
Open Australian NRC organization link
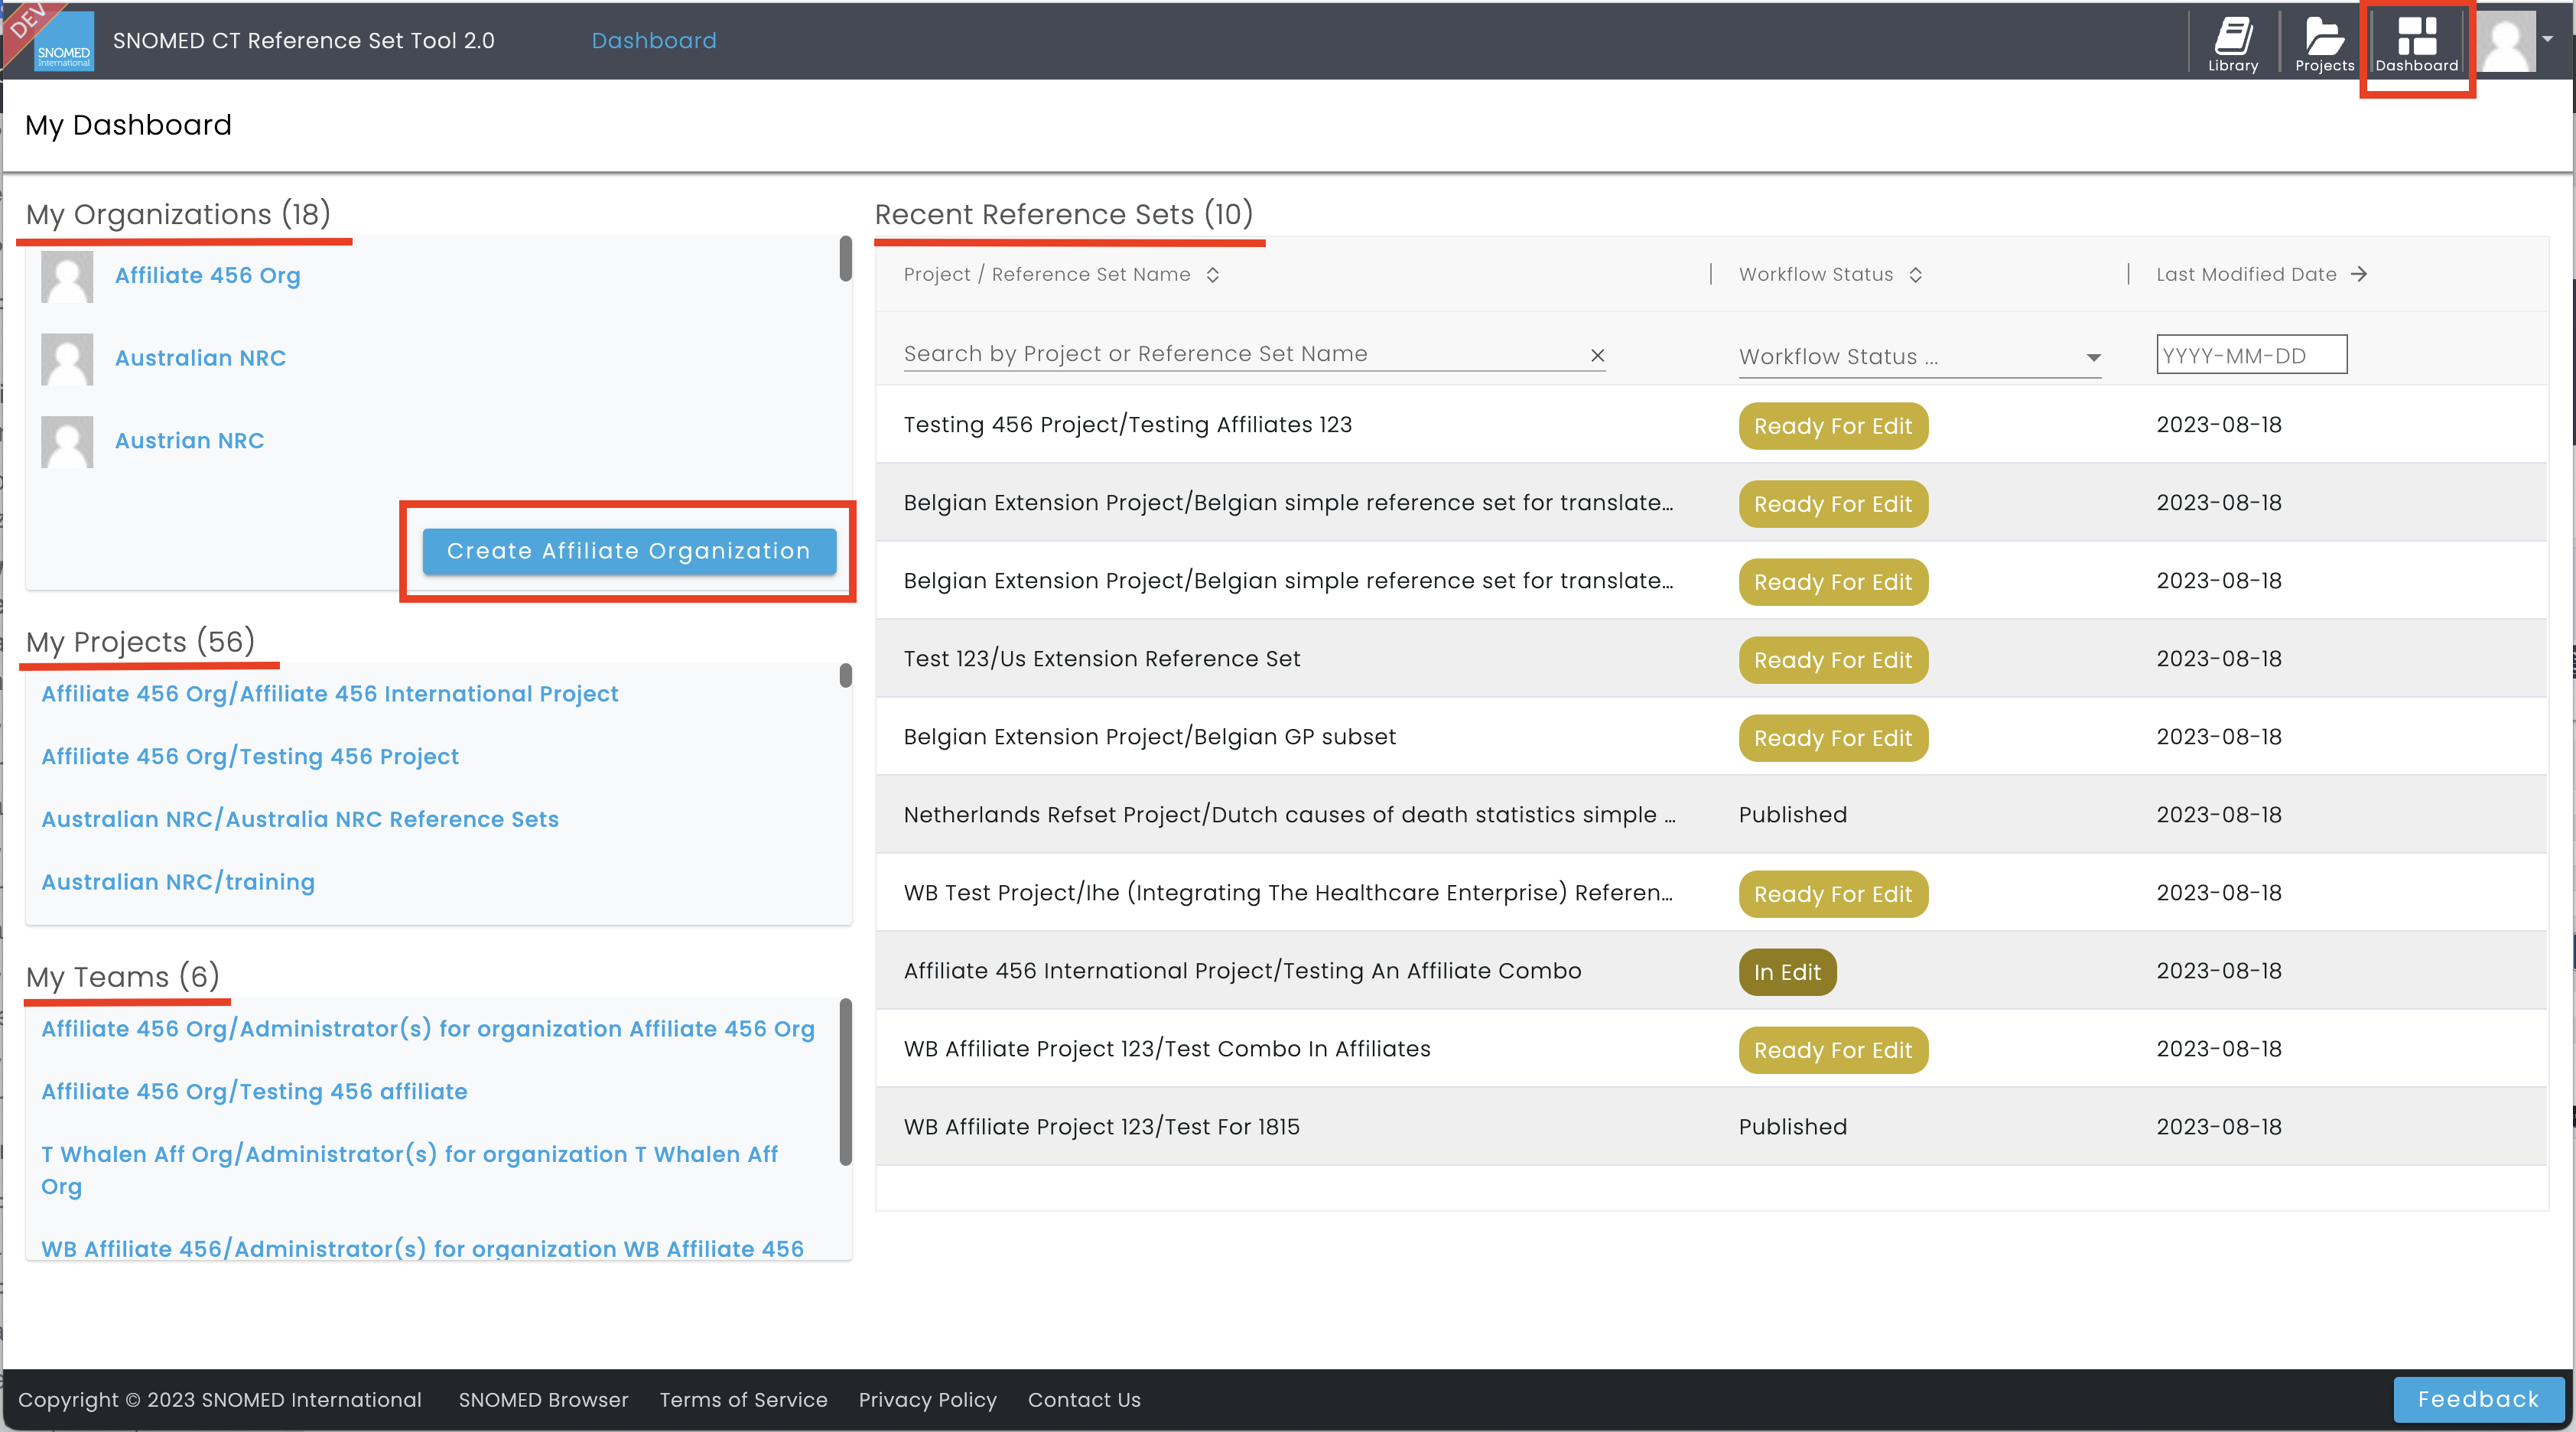click(x=200, y=358)
